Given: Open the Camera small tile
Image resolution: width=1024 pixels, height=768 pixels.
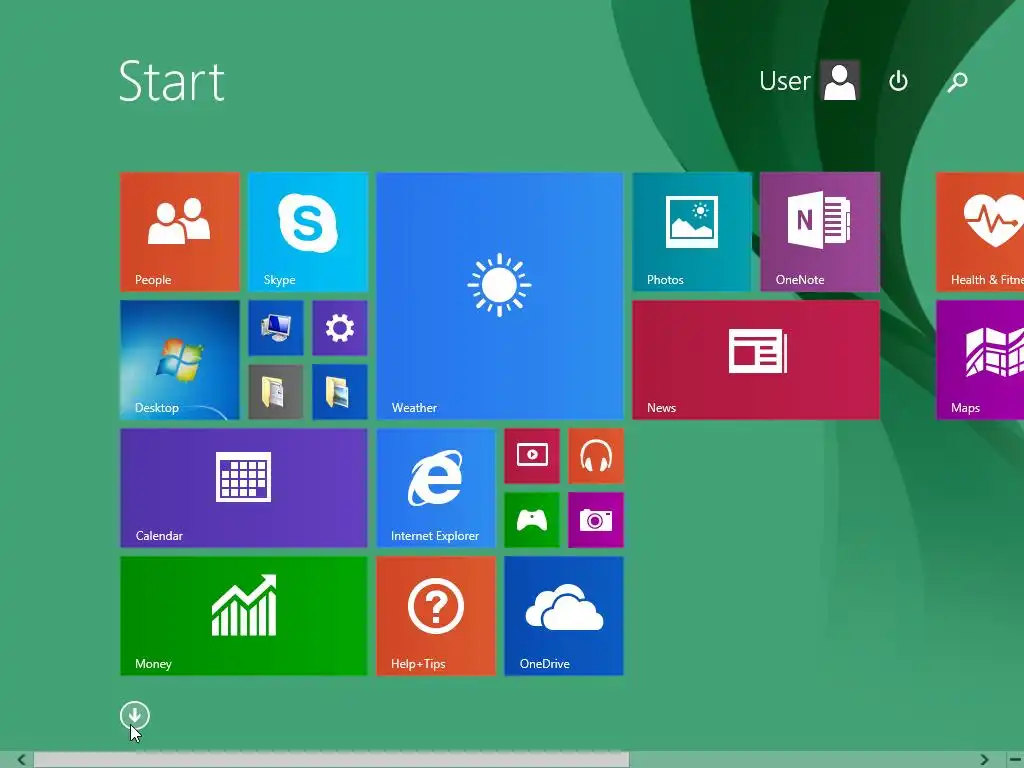Looking at the screenshot, I should tap(596, 520).
